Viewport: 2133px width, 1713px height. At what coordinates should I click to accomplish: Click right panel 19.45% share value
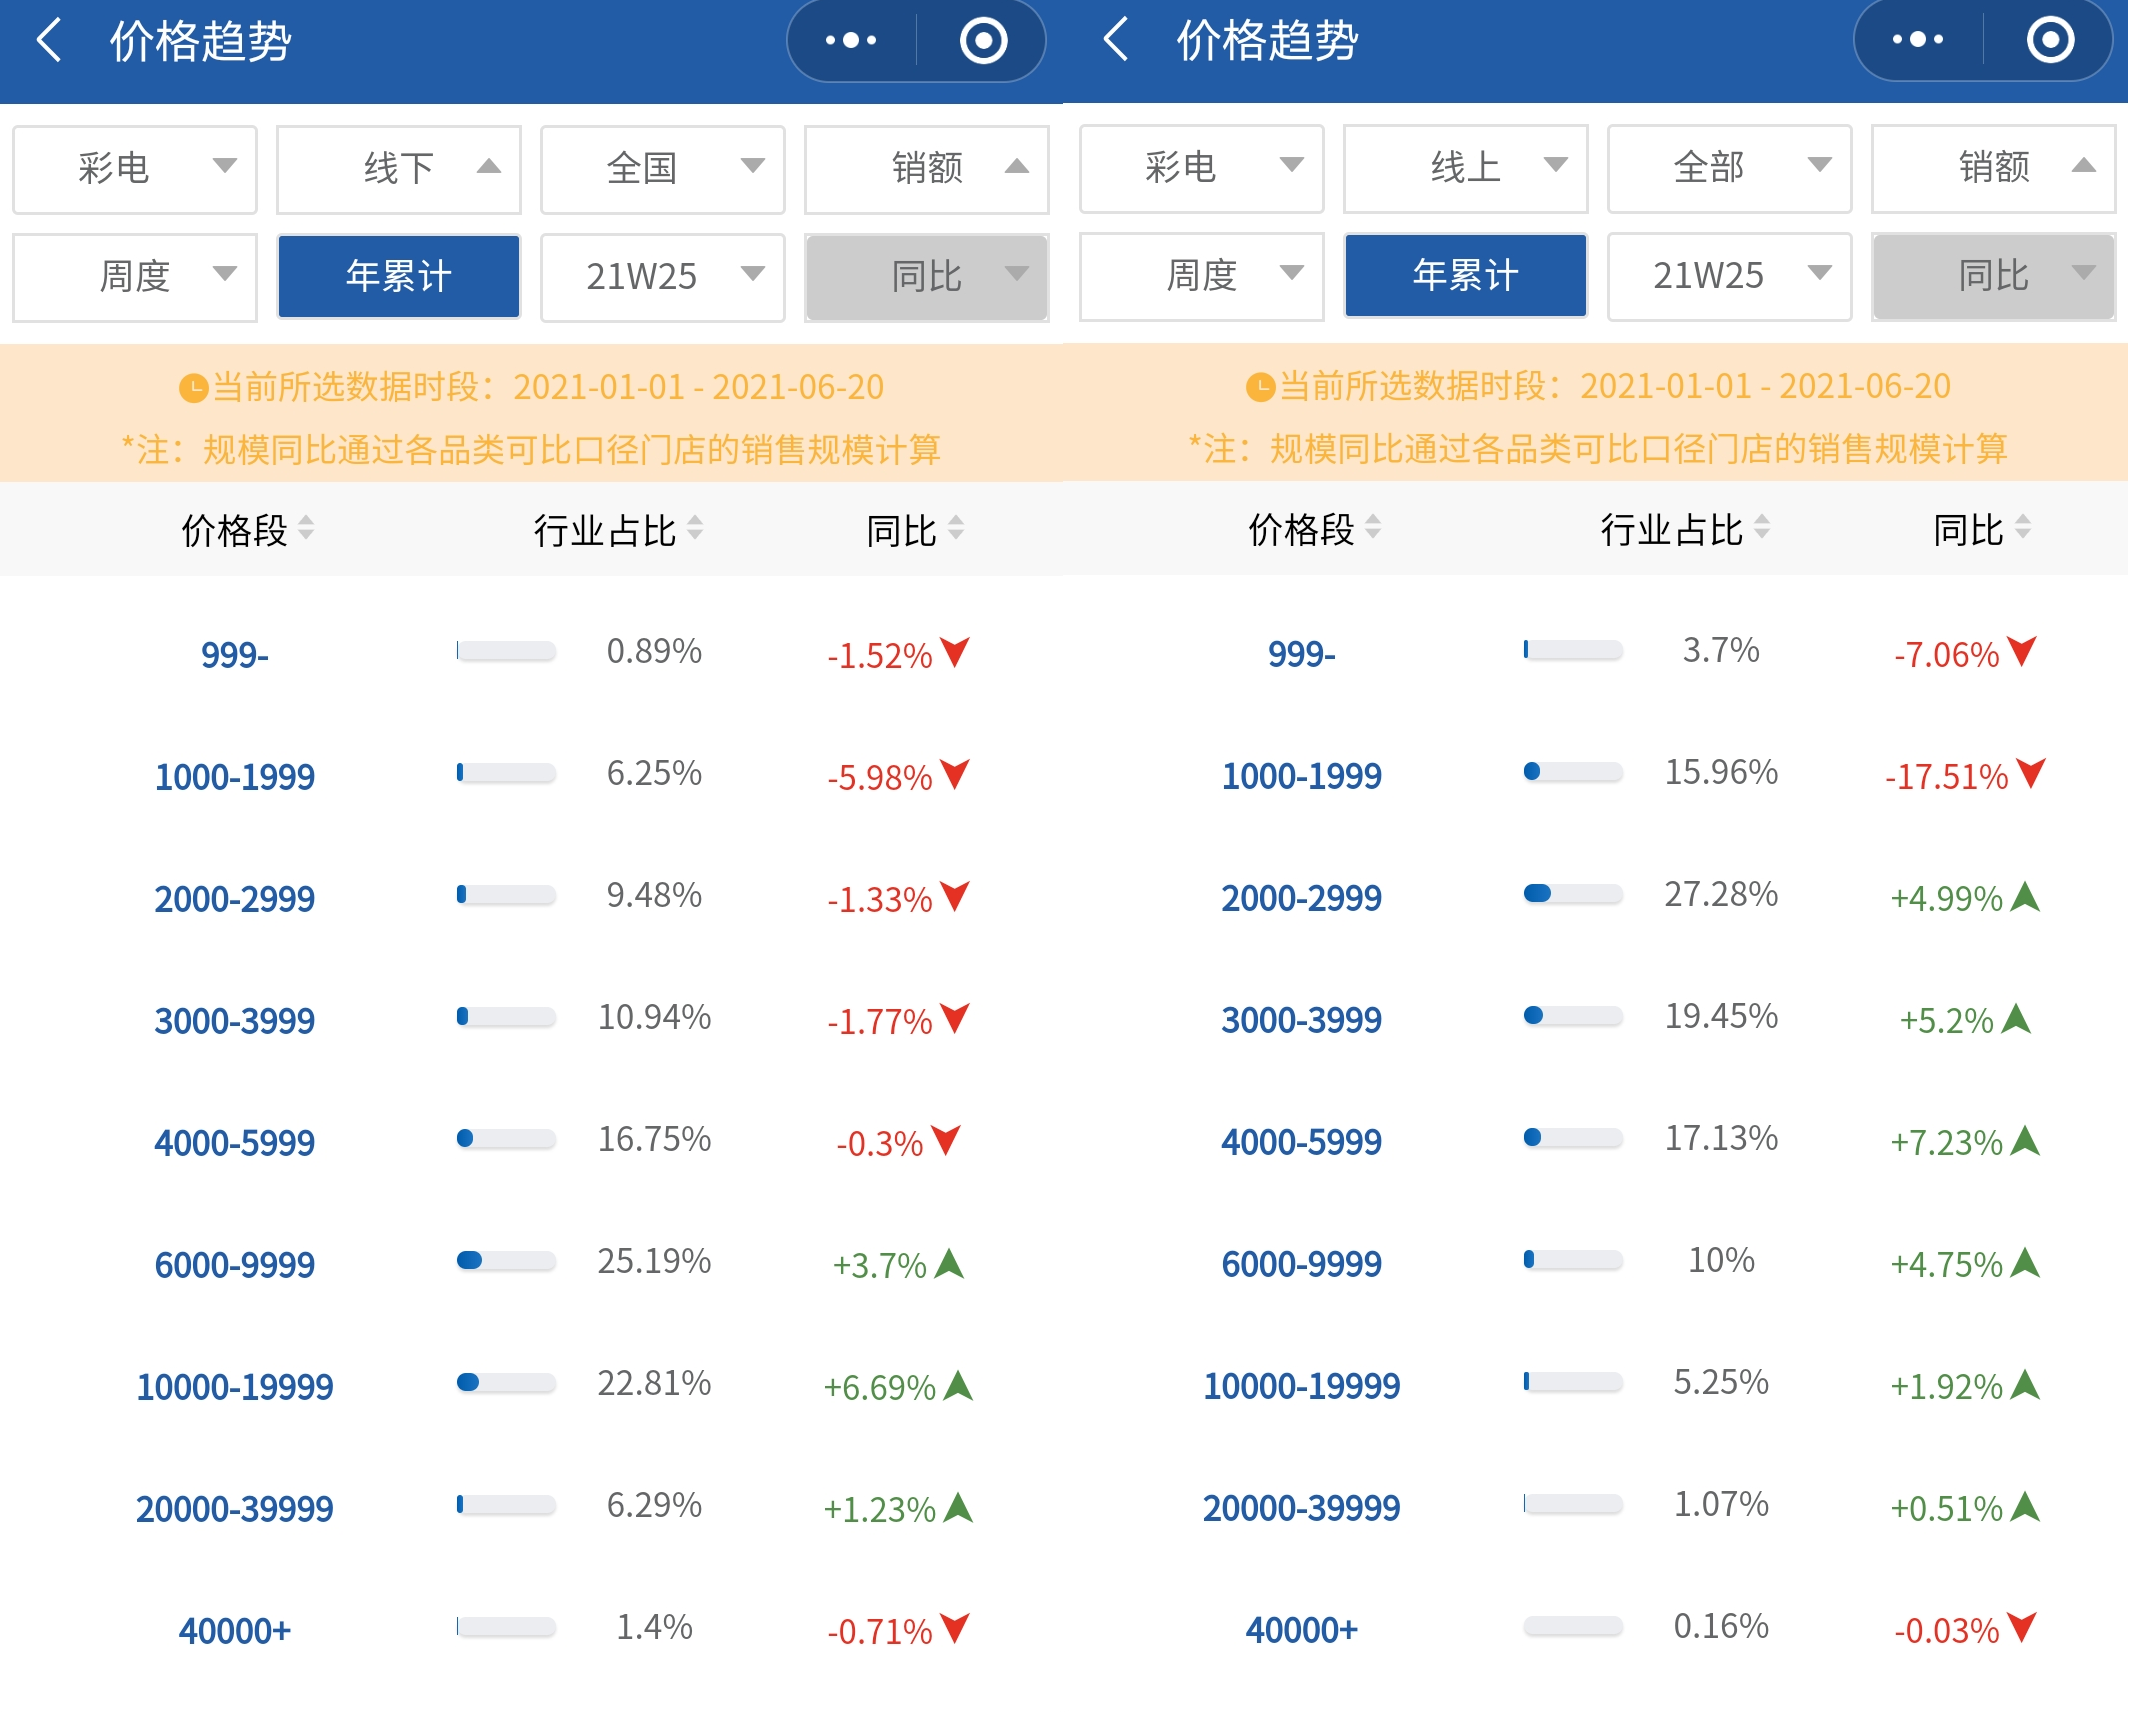[x=1721, y=1016]
